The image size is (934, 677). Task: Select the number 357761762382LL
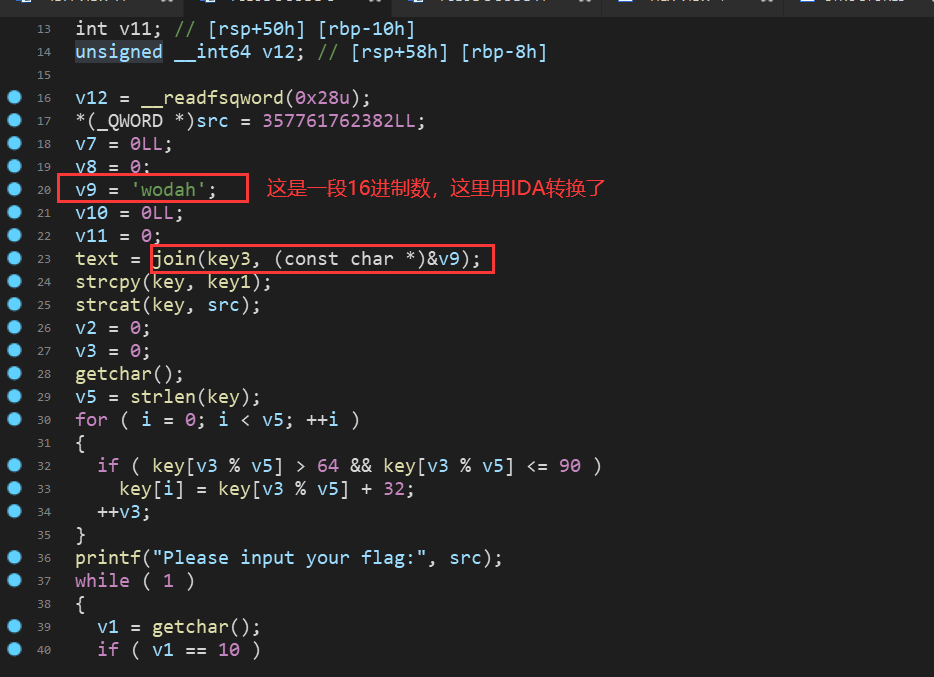click(339, 121)
